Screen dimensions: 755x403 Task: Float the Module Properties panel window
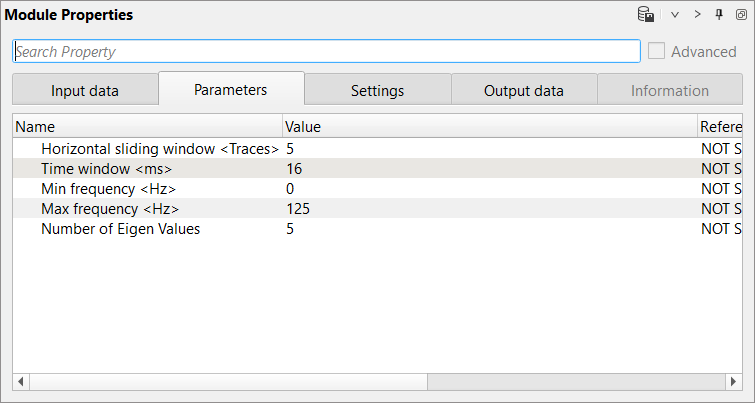pos(741,15)
